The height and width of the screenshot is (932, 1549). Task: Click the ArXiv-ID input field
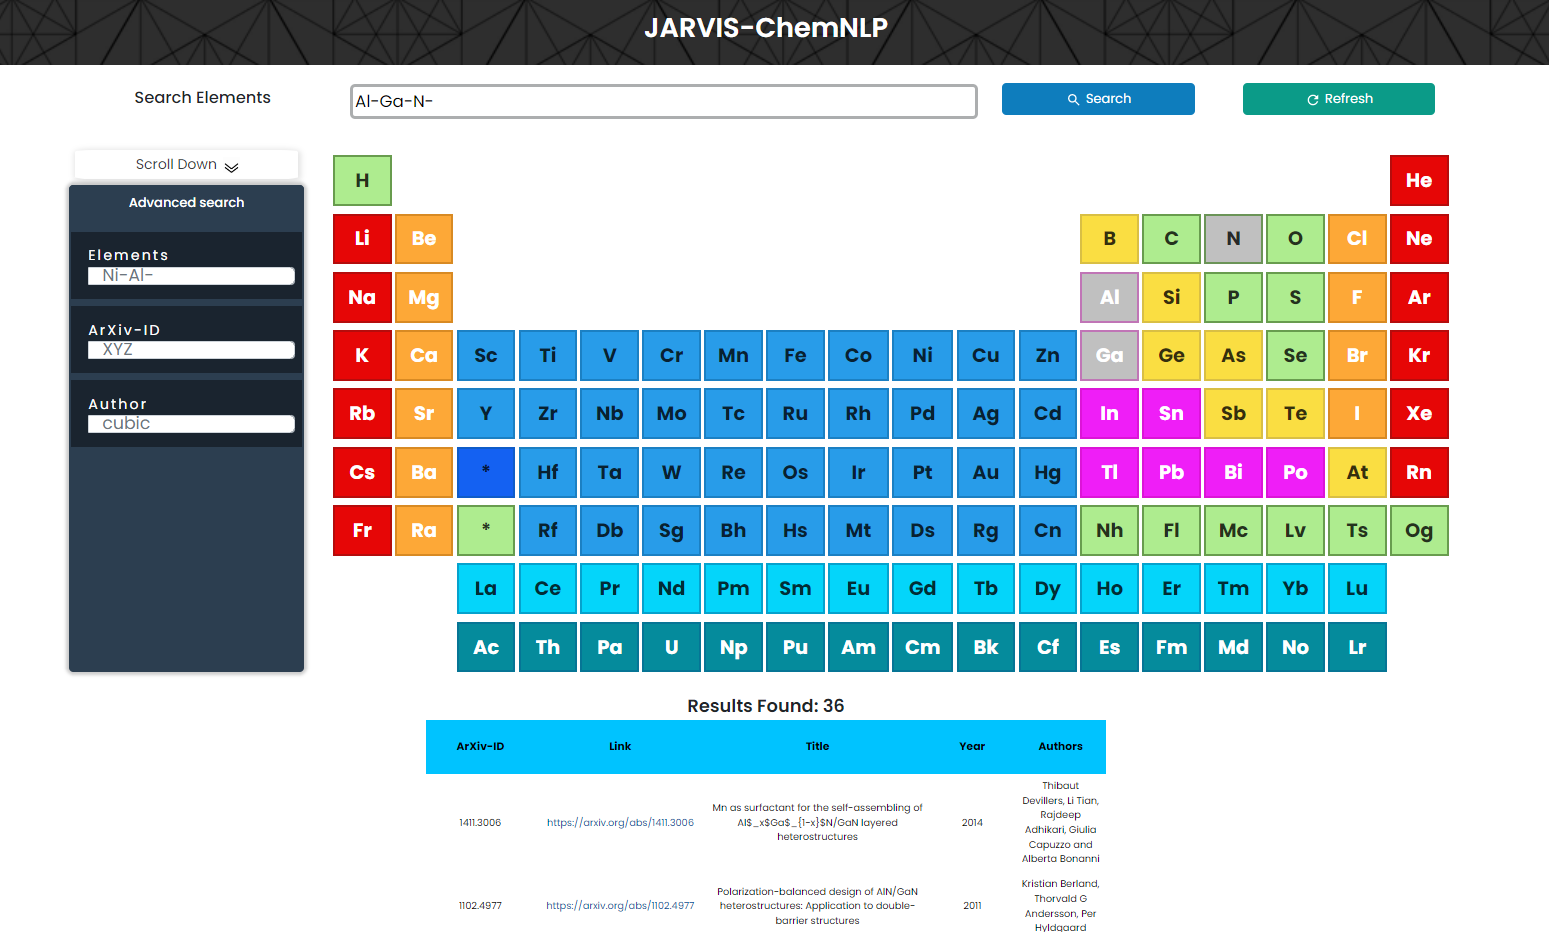[191, 350]
